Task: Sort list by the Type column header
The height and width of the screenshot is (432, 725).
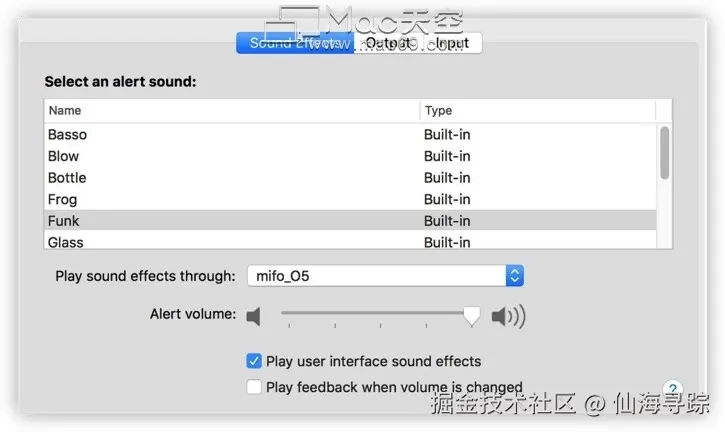Action: [x=538, y=111]
